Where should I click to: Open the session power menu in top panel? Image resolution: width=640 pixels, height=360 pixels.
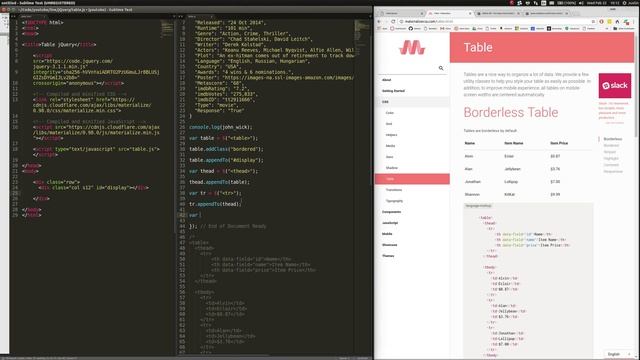(x=624, y=3)
